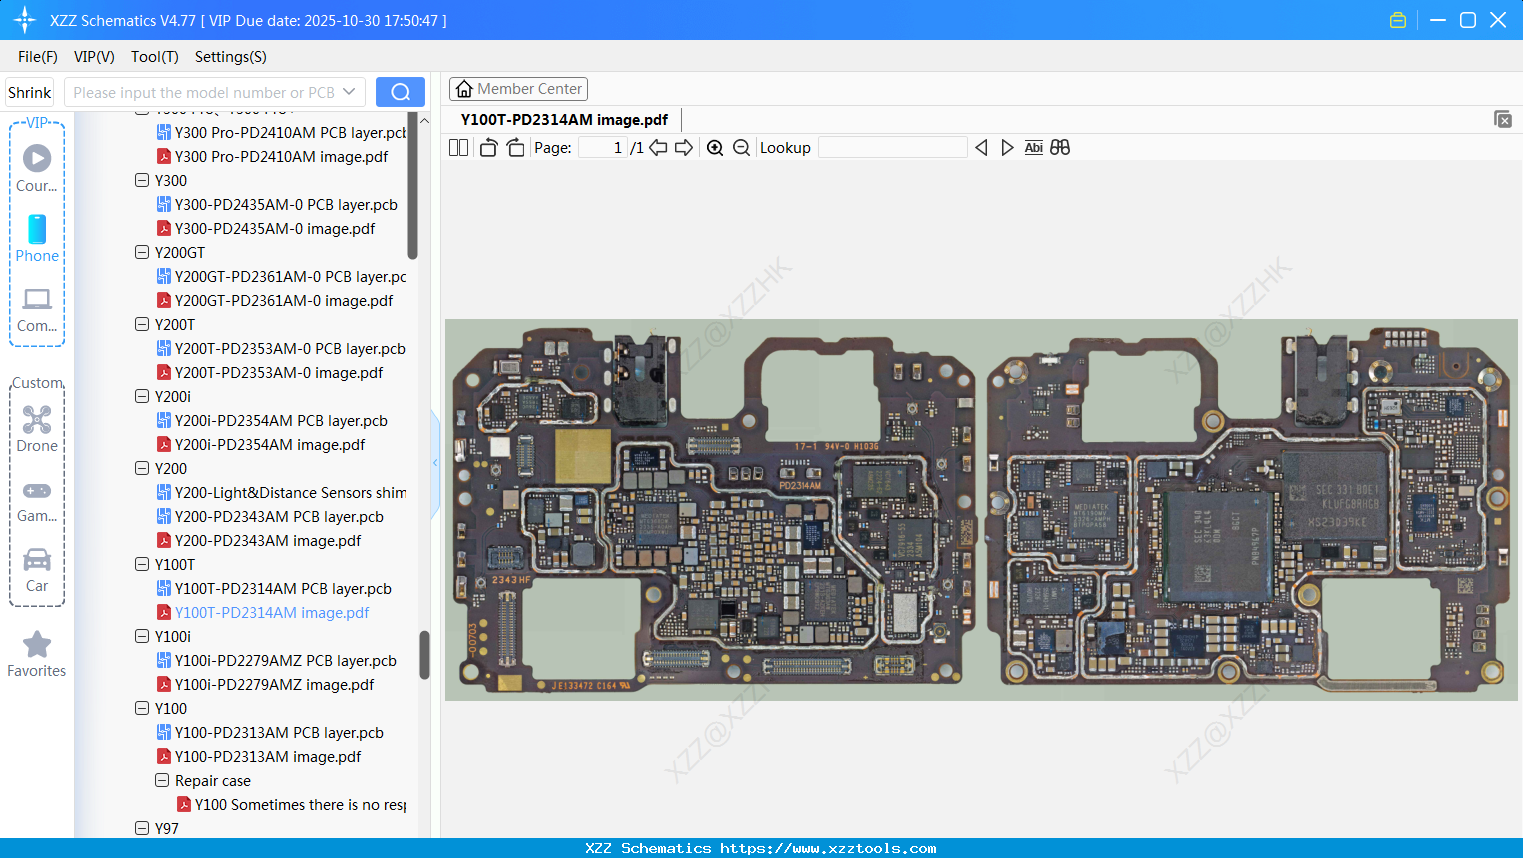This screenshot has height=858, width=1523.
Task: Go to the previous page arrow
Action: tap(658, 148)
